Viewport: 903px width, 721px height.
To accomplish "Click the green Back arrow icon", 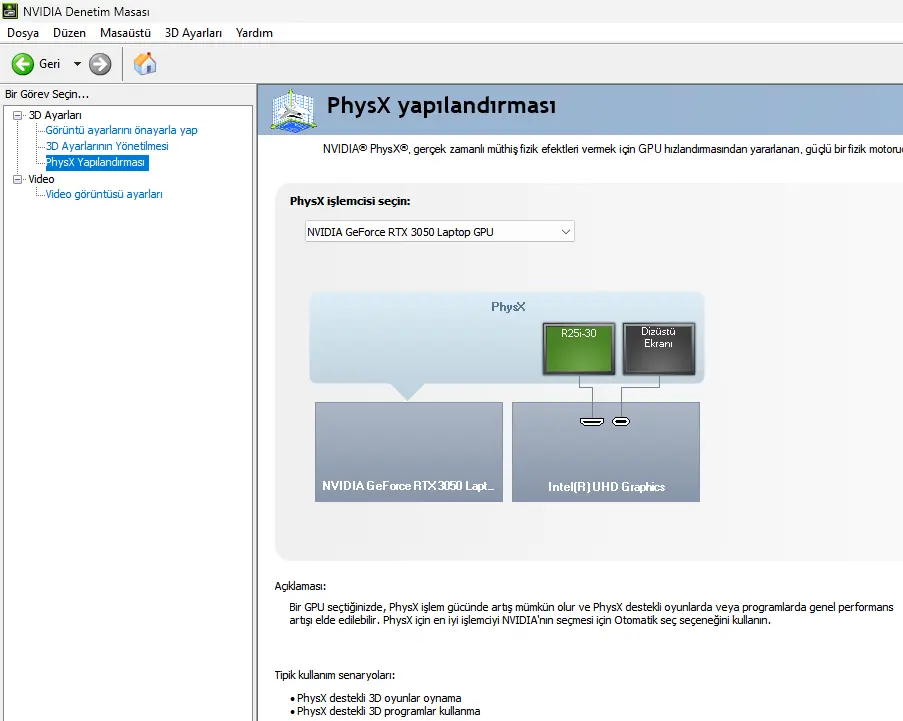I will (23, 64).
